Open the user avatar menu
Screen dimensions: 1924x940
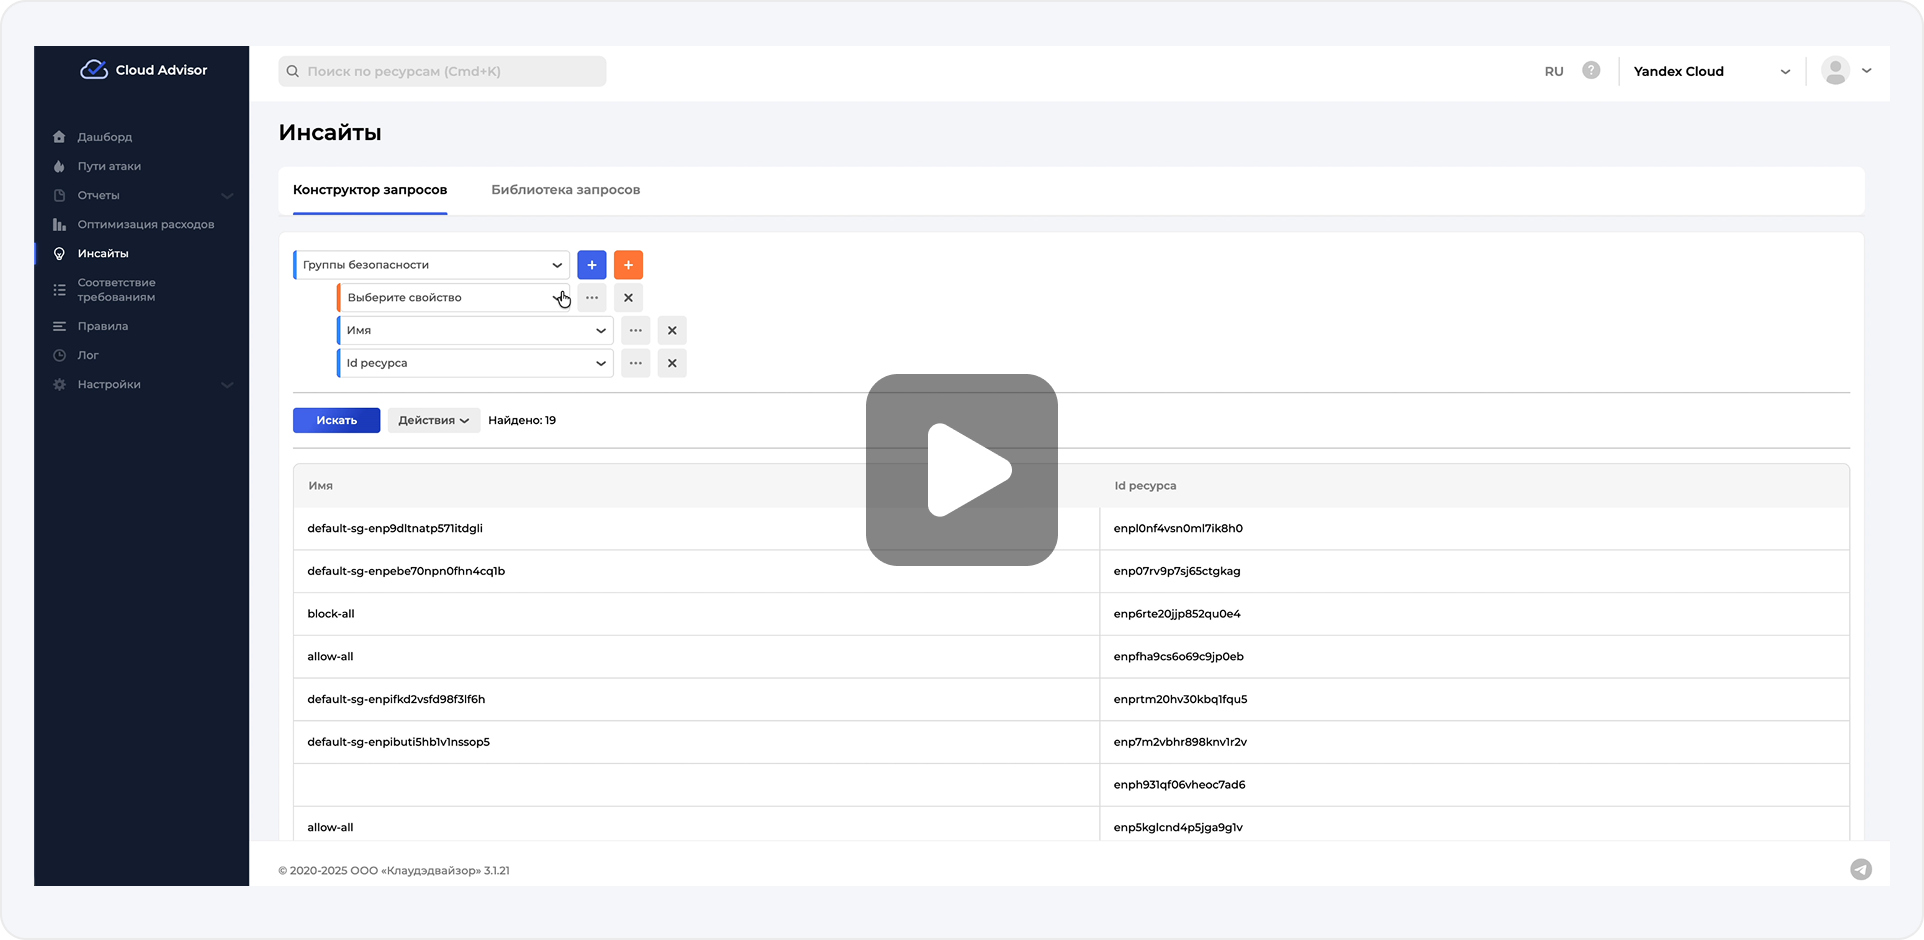click(x=1845, y=71)
